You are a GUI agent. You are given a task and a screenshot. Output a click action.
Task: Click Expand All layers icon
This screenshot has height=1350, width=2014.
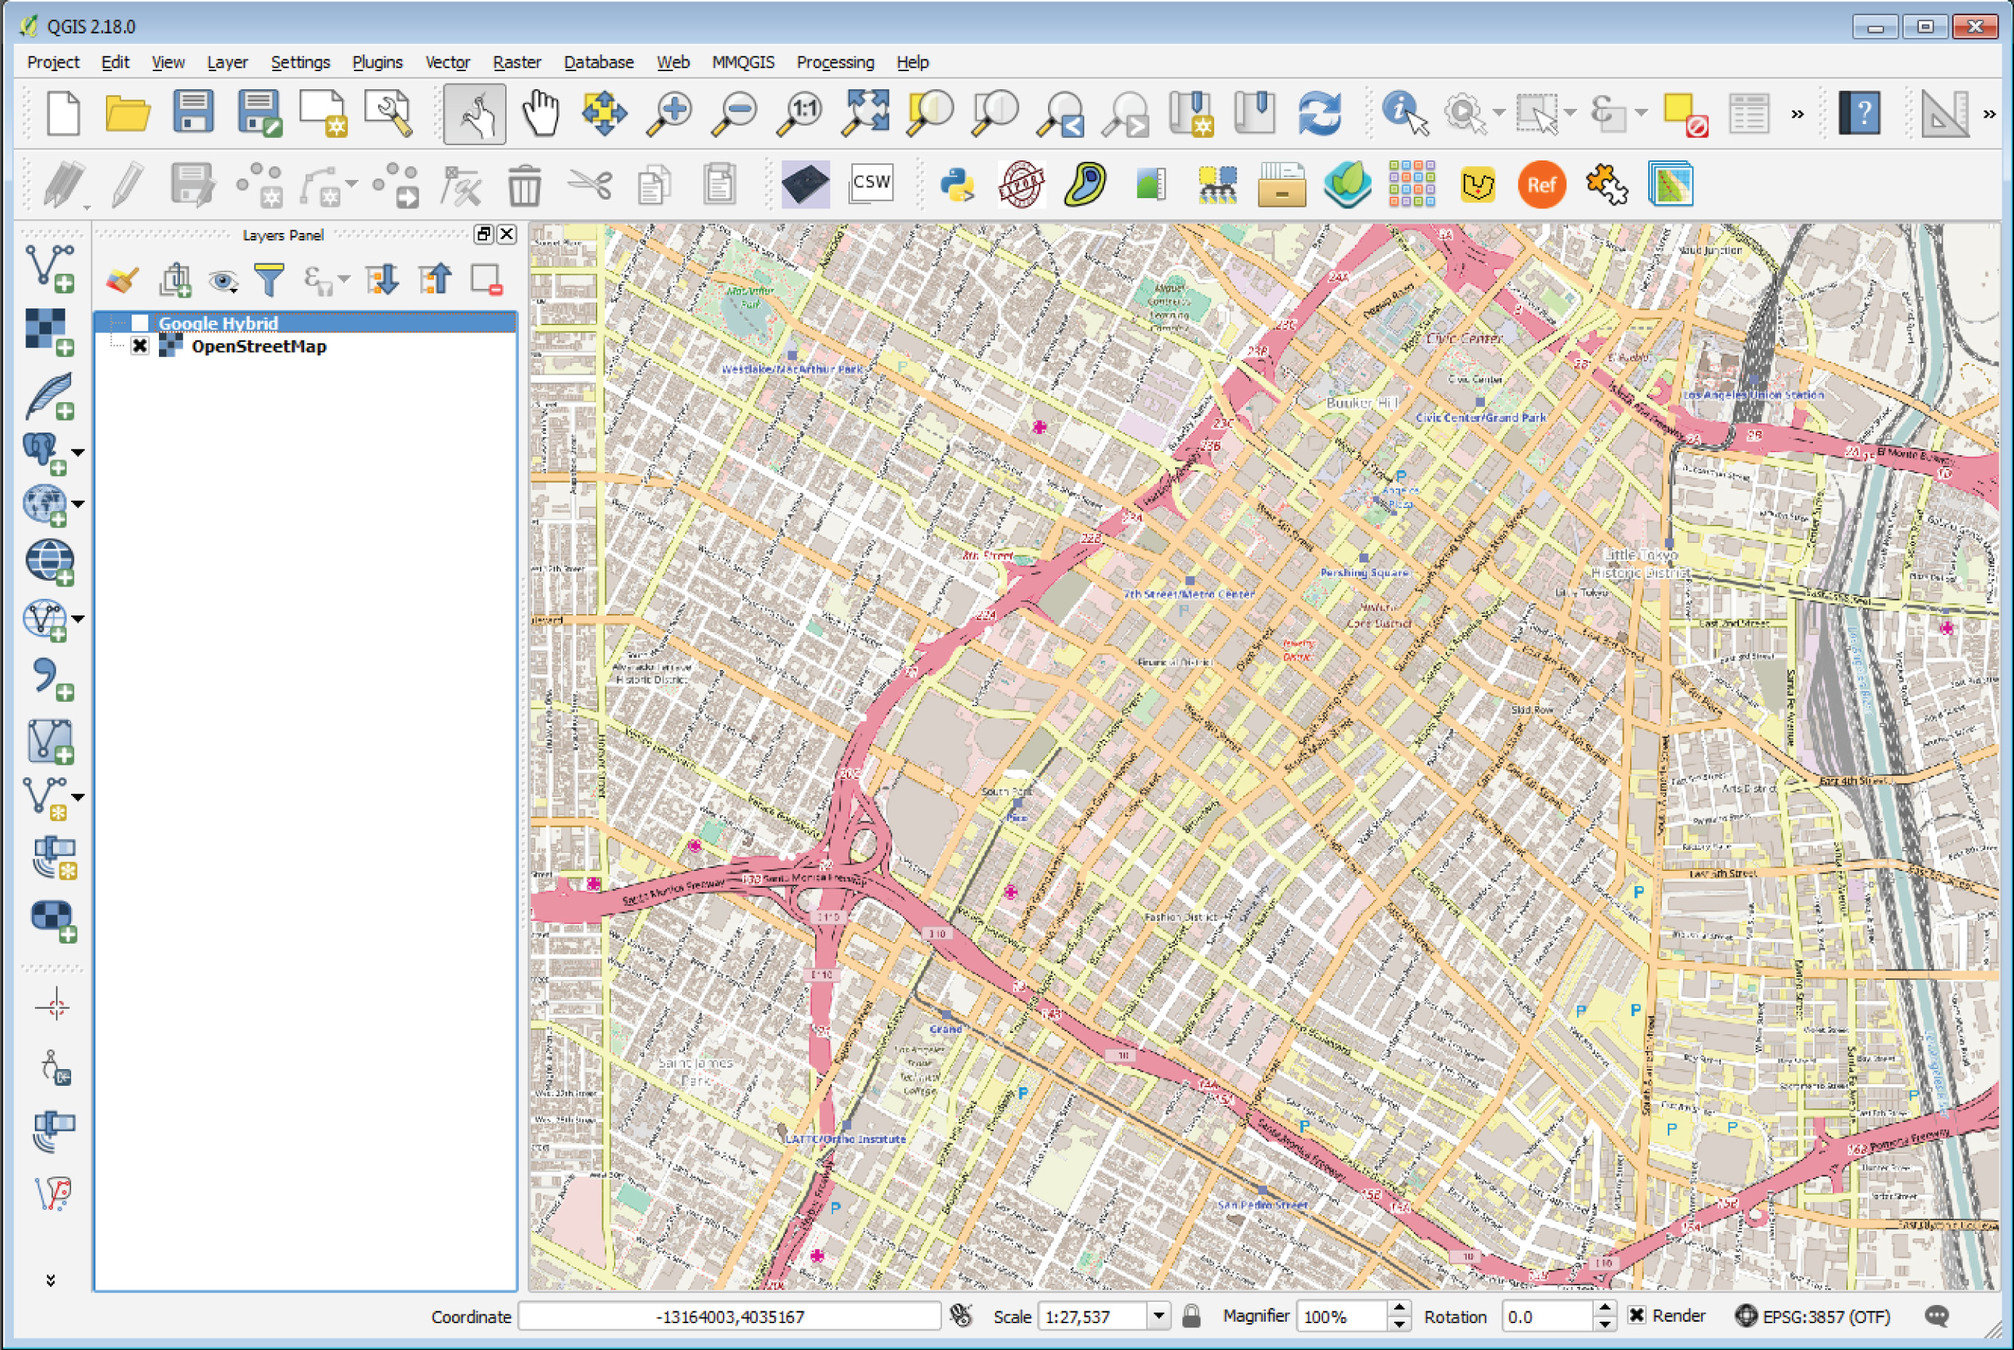[383, 280]
